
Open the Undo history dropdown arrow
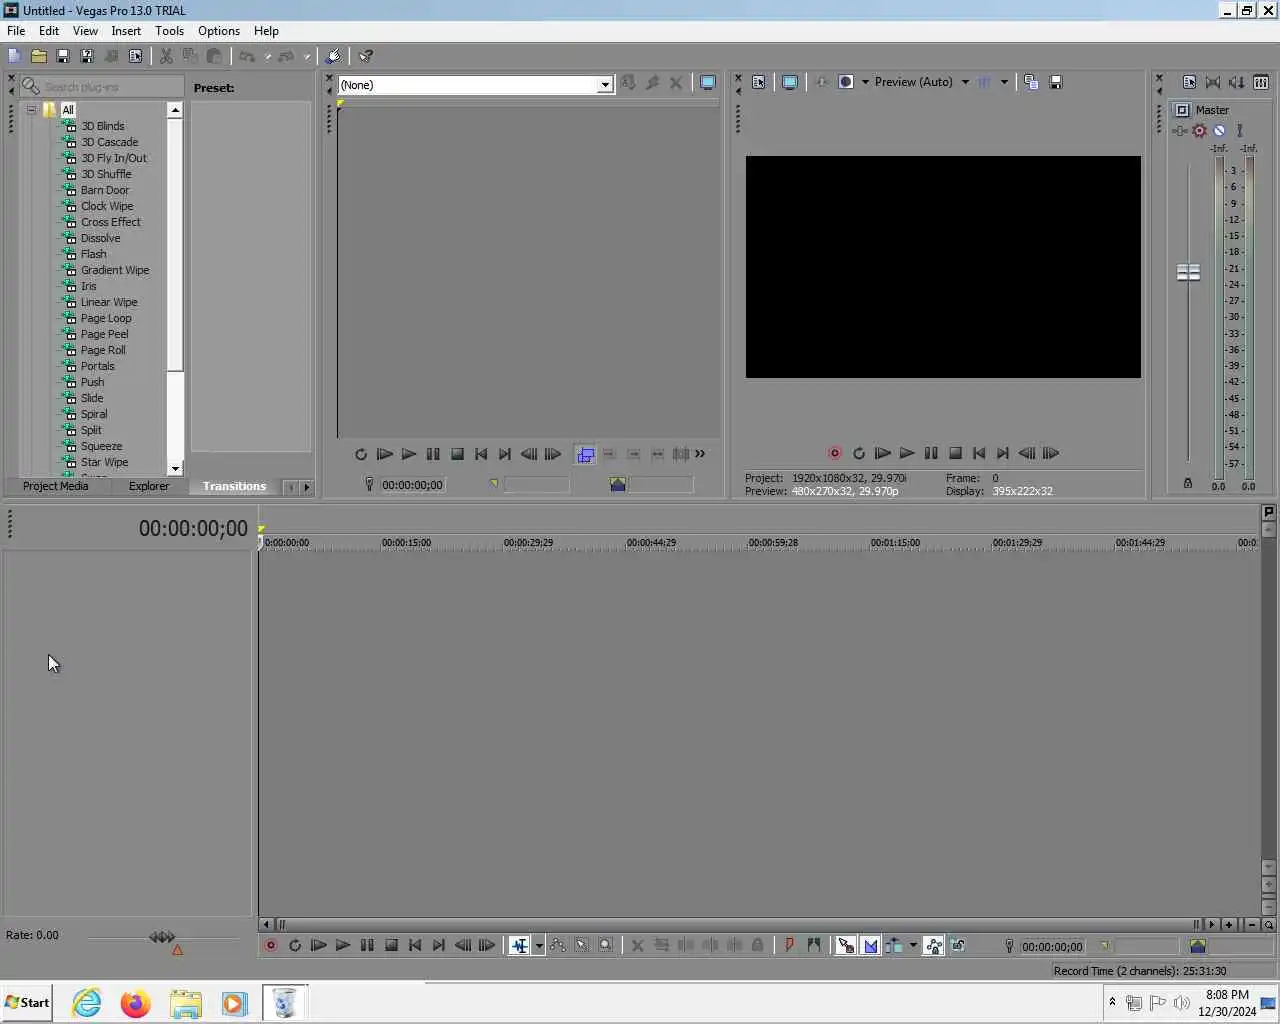click(267, 57)
